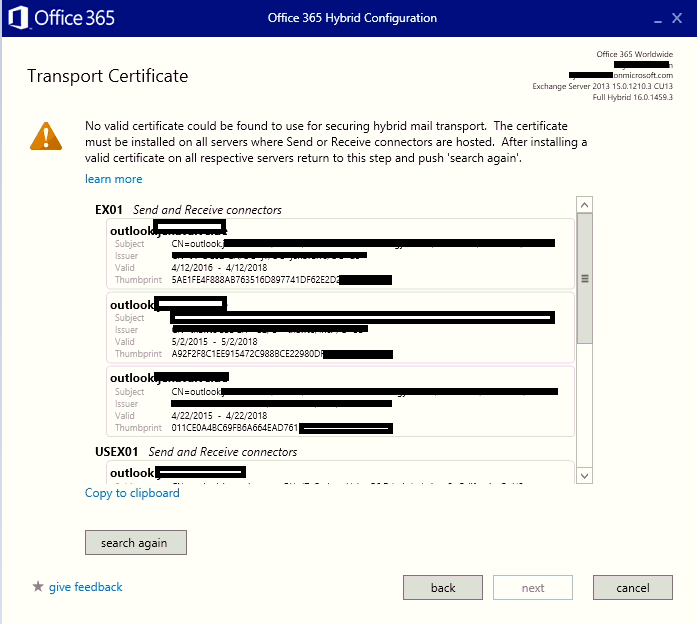Click the EX01 server heading
Viewport: 697px width, 624px height.
point(108,210)
